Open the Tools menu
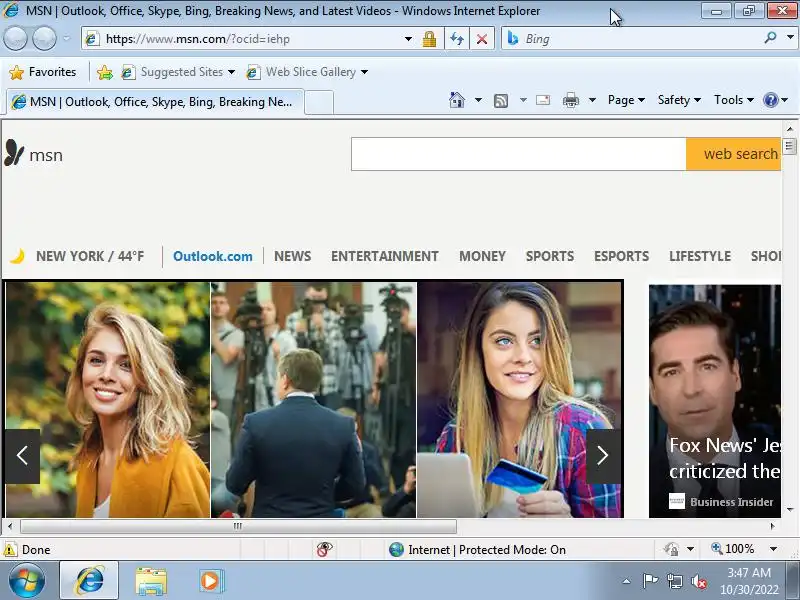 tap(734, 100)
